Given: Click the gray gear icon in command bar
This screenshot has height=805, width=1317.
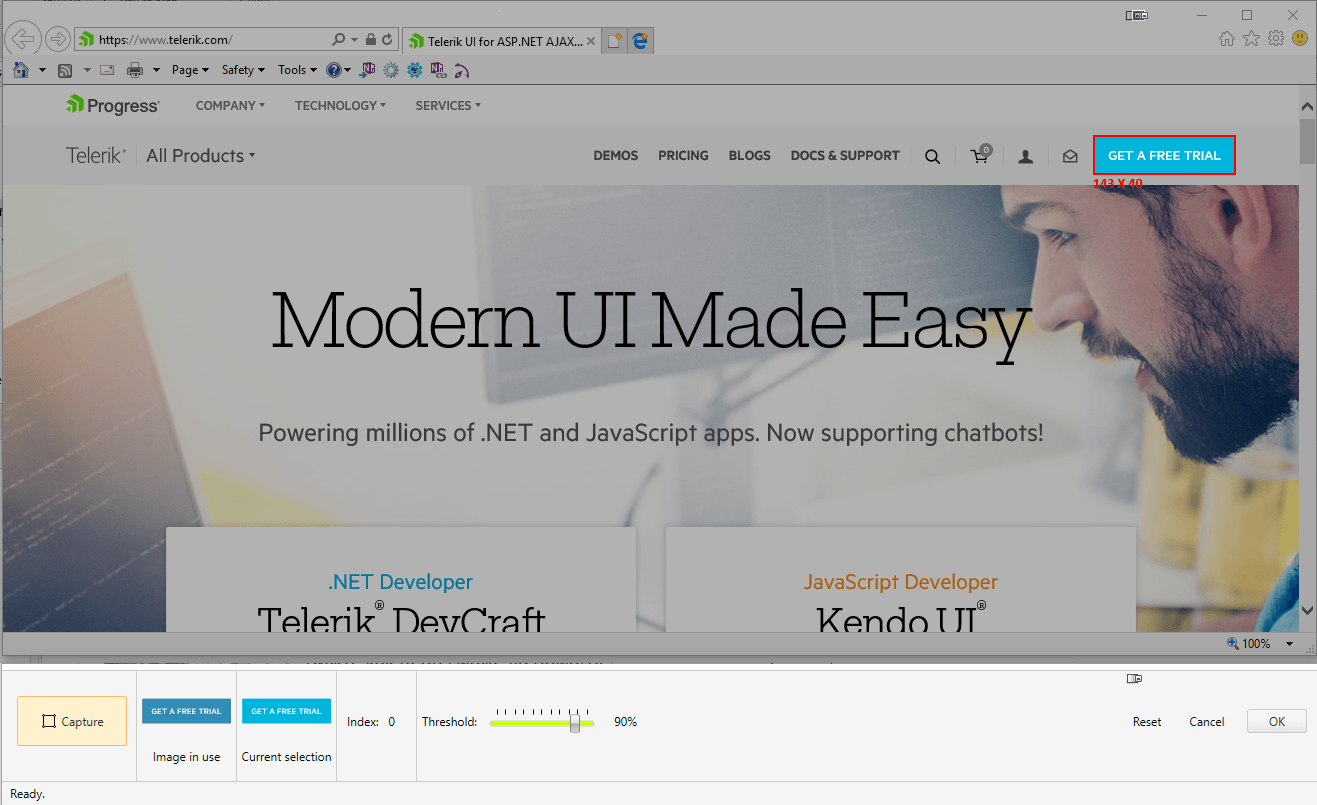Looking at the screenshot, I should pyautogui.click(x=391, y=70).
